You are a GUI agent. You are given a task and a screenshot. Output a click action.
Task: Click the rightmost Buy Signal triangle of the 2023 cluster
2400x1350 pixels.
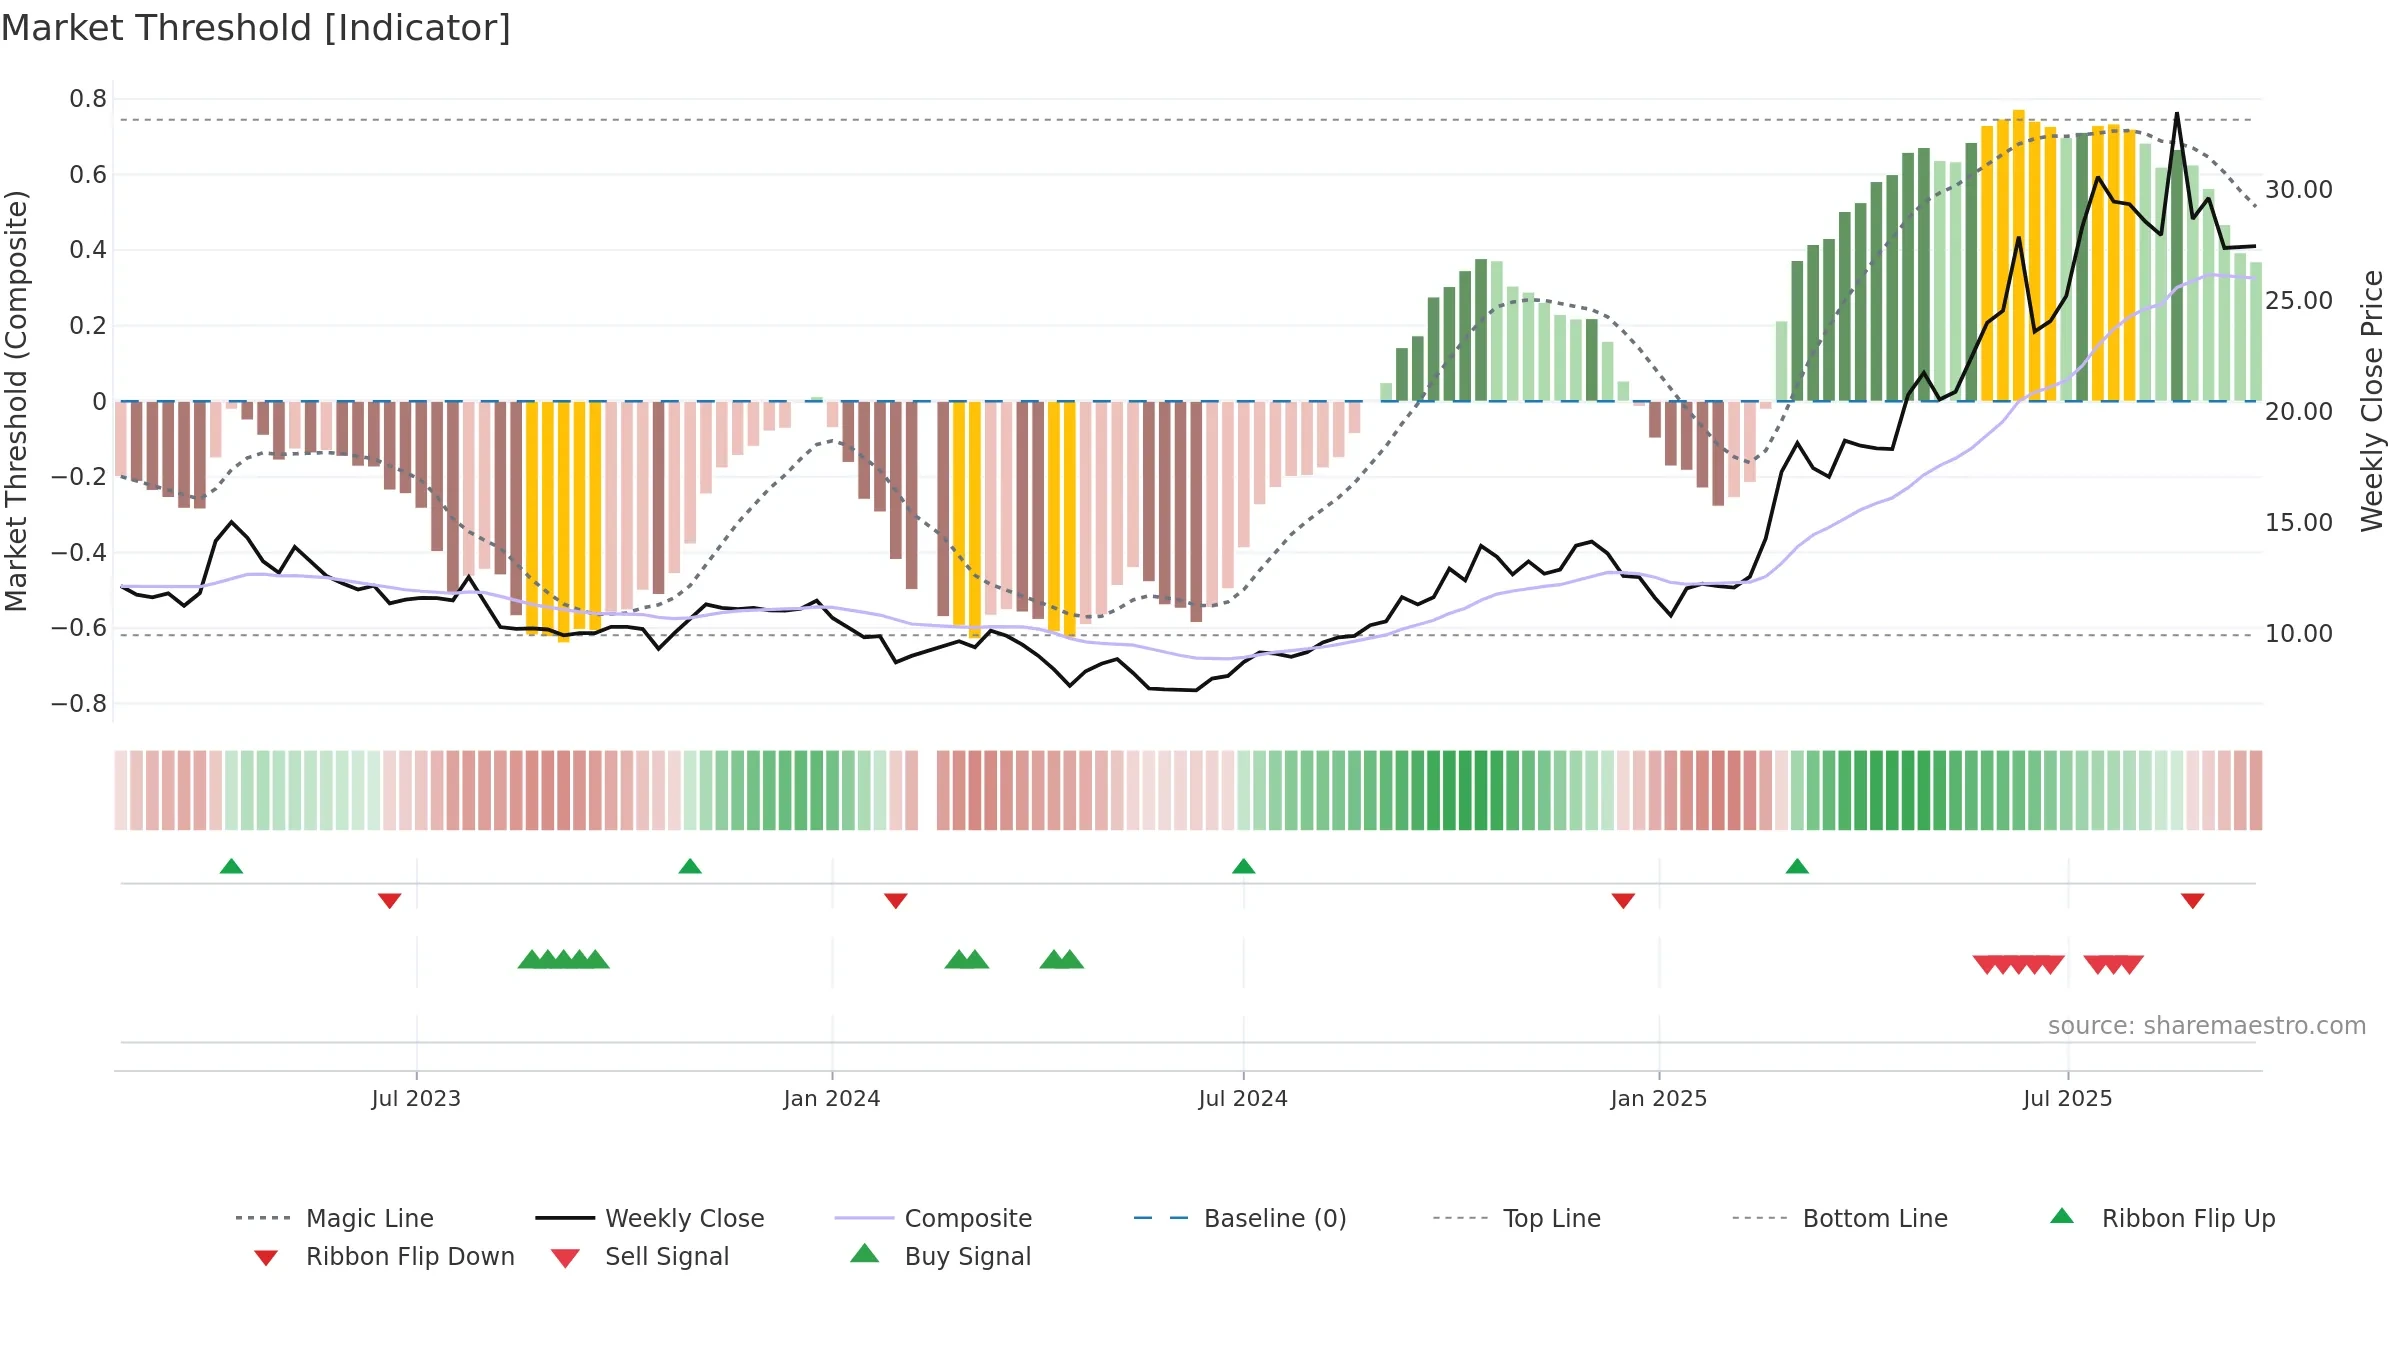coord(595,959)
